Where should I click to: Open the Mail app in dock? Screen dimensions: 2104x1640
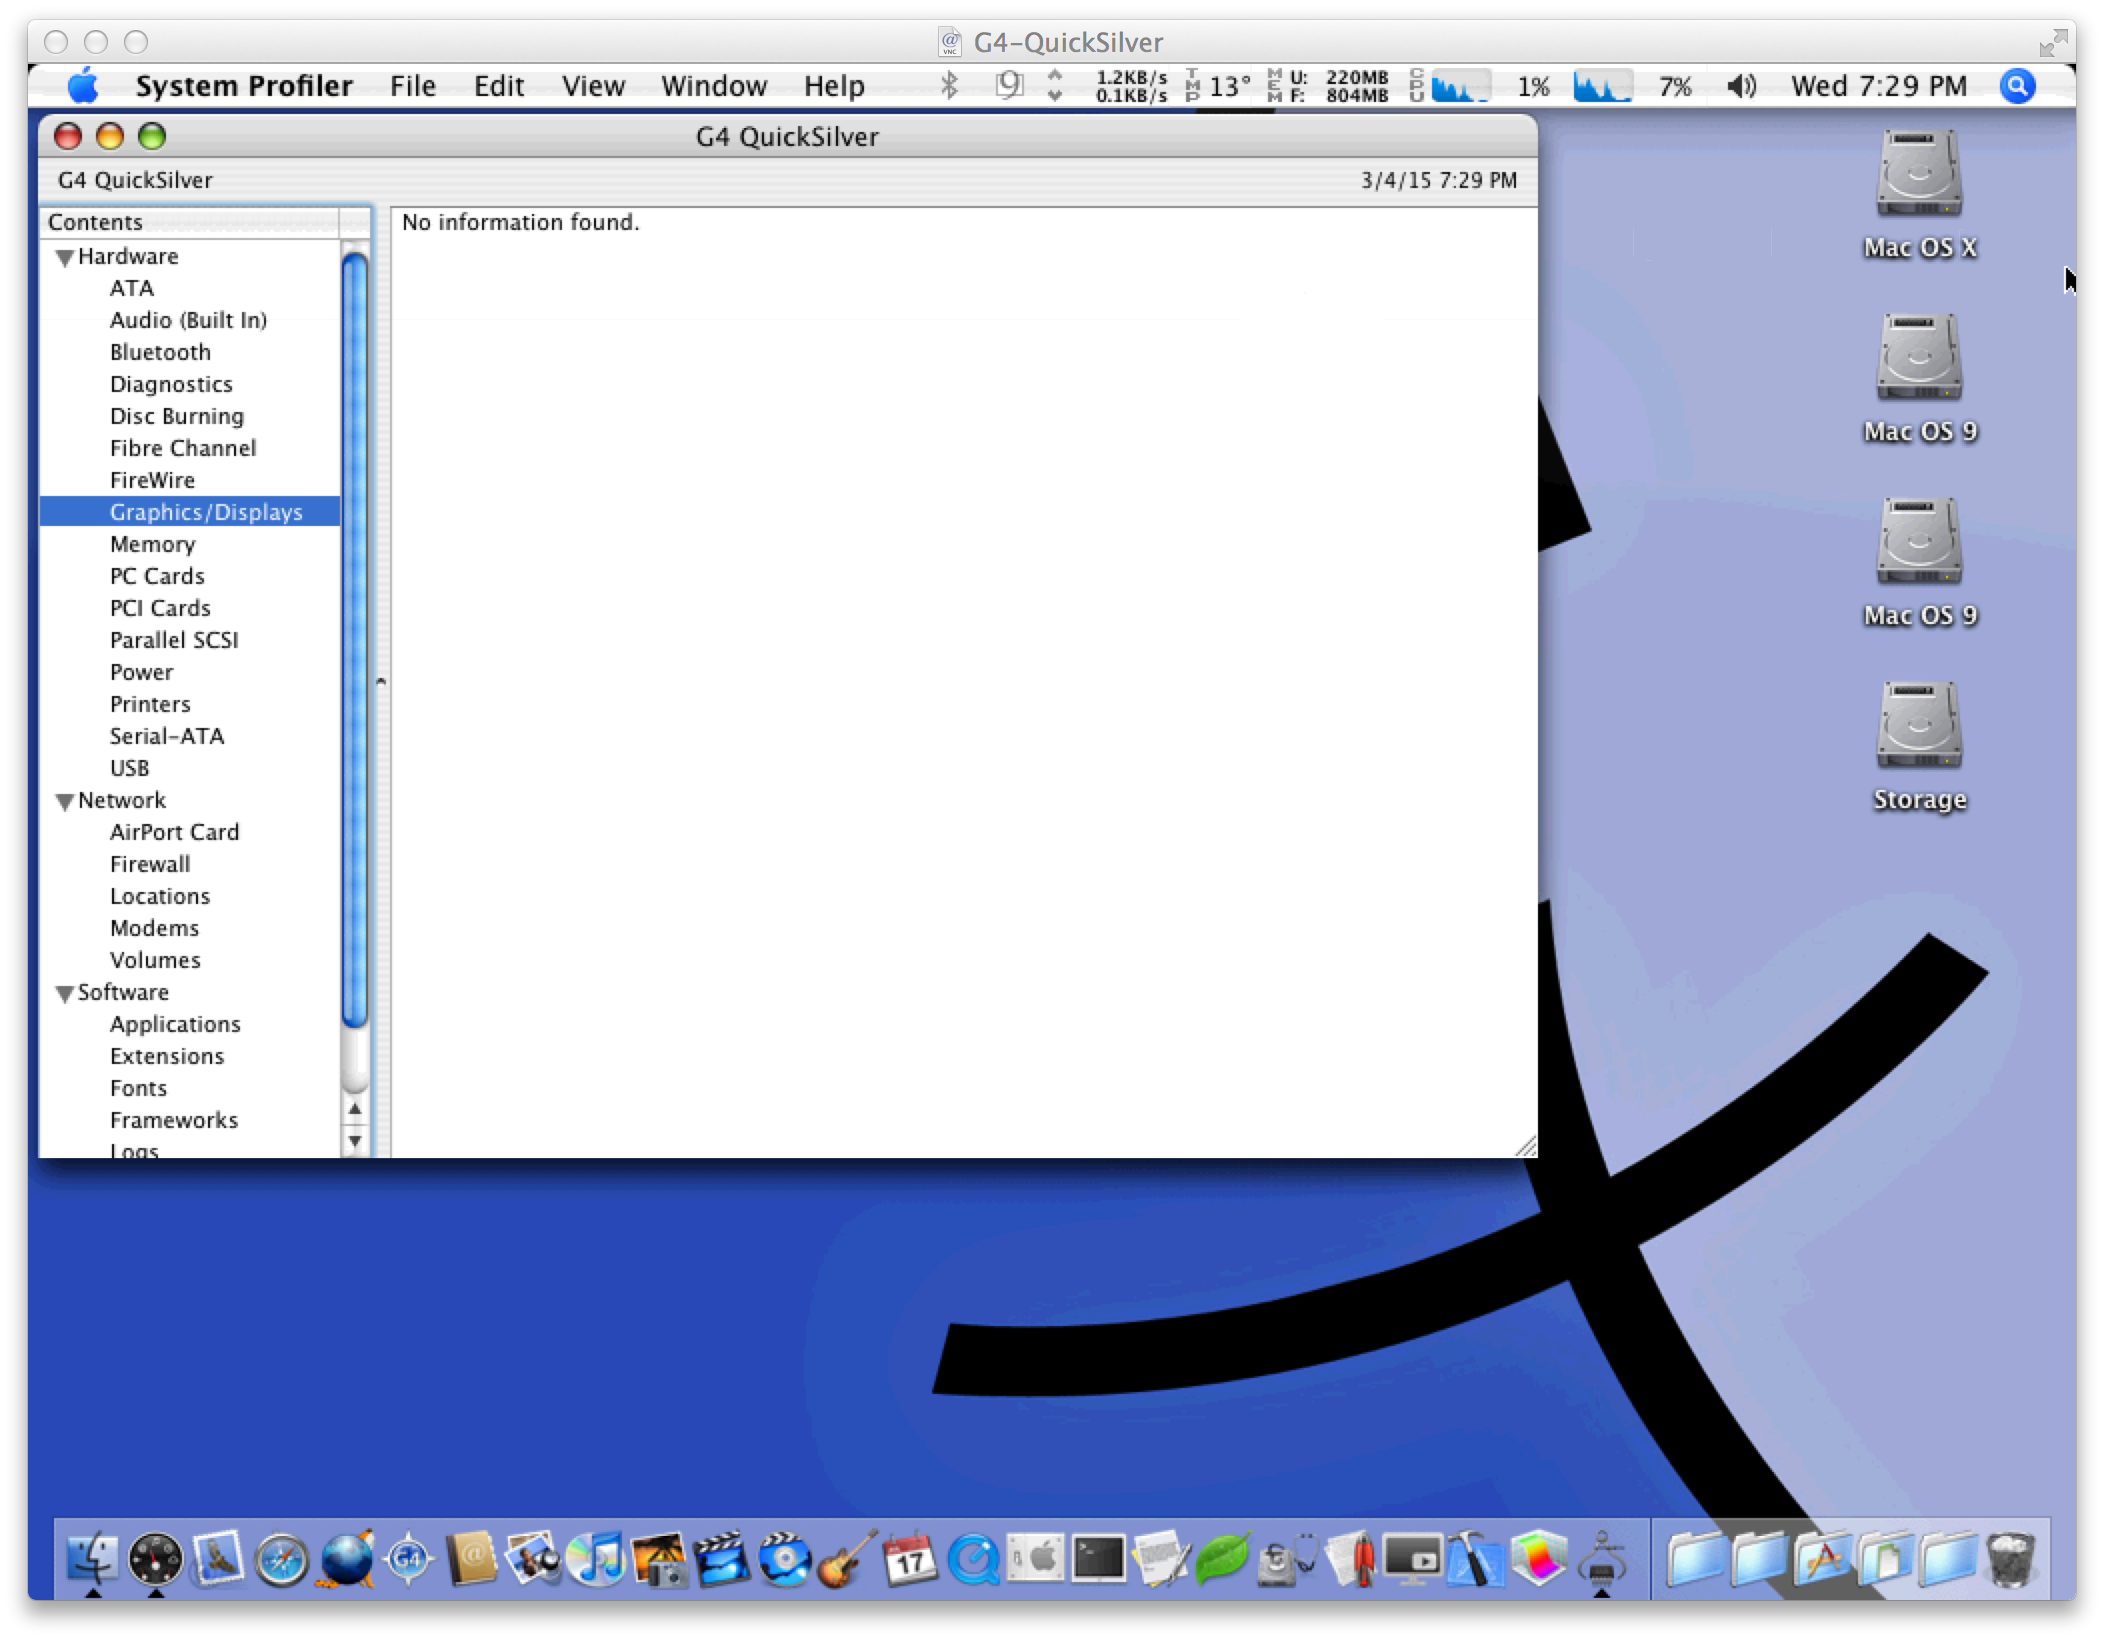pyautogui.click(x=219, y=1558)
